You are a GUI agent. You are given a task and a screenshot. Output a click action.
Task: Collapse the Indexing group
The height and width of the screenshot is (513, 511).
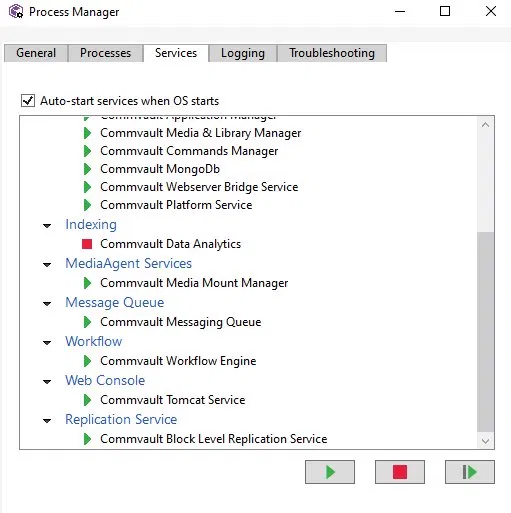coord(47,226)
